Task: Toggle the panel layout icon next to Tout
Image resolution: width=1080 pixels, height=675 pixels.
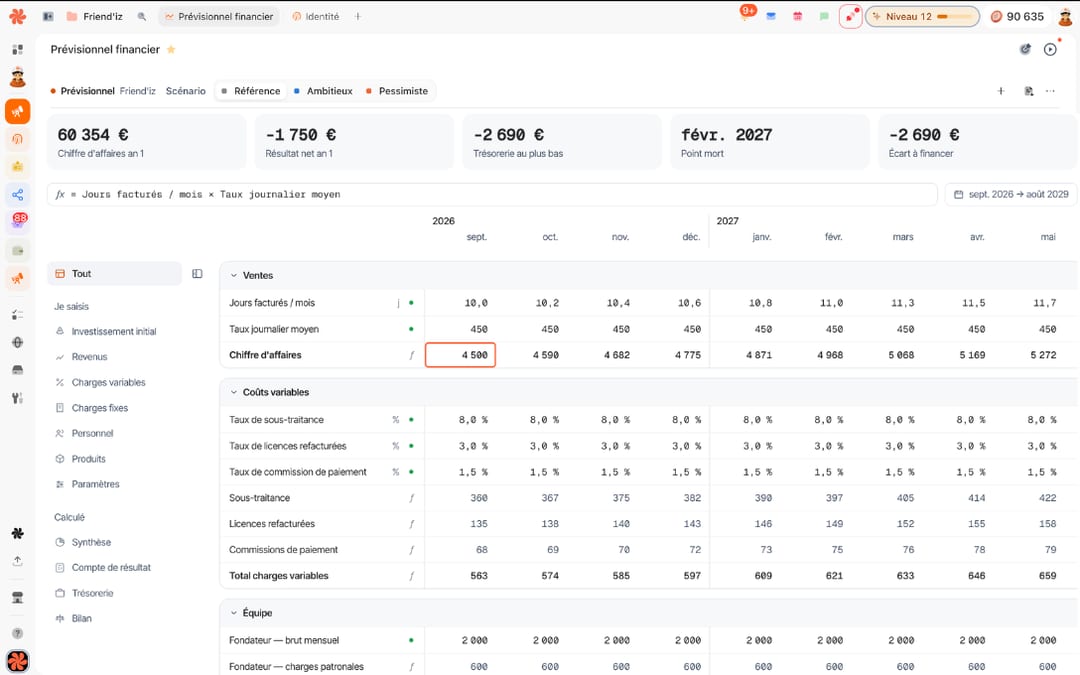Action: (x=197, y=274)
